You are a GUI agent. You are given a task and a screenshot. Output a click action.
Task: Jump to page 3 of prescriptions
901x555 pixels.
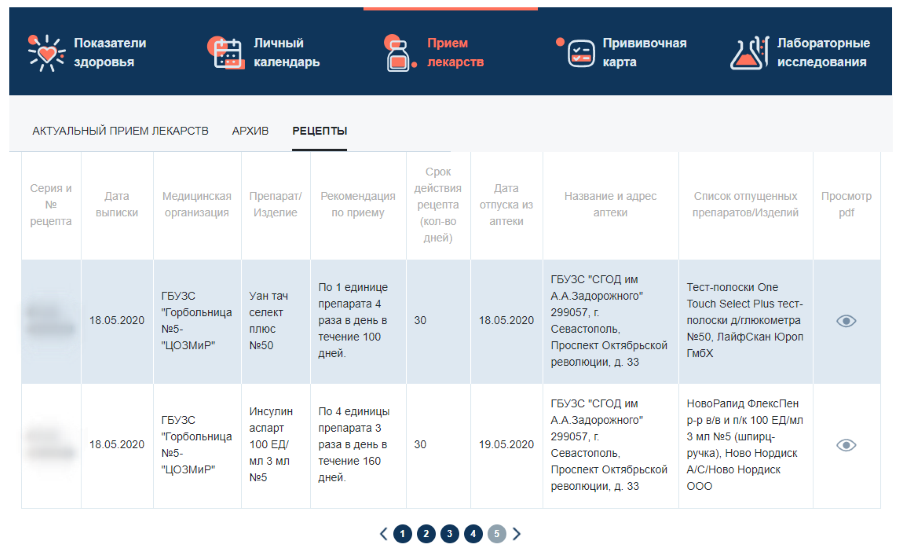pyautogui.click(x=450, y=534)
